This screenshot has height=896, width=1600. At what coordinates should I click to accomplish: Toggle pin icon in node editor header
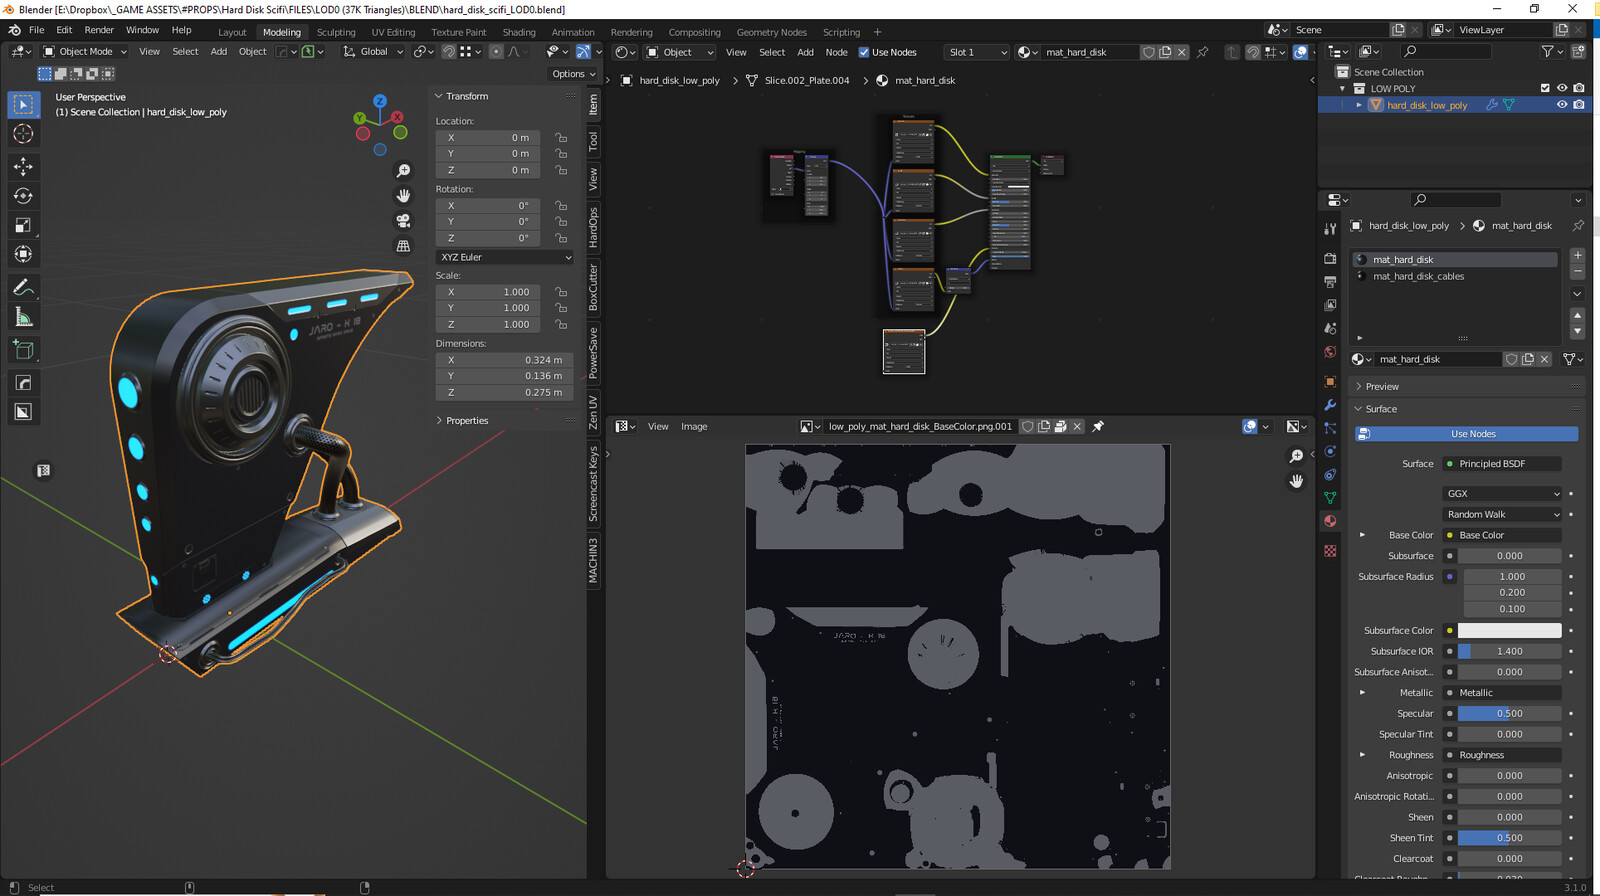pyautogui.click(x=1203, y=52)
